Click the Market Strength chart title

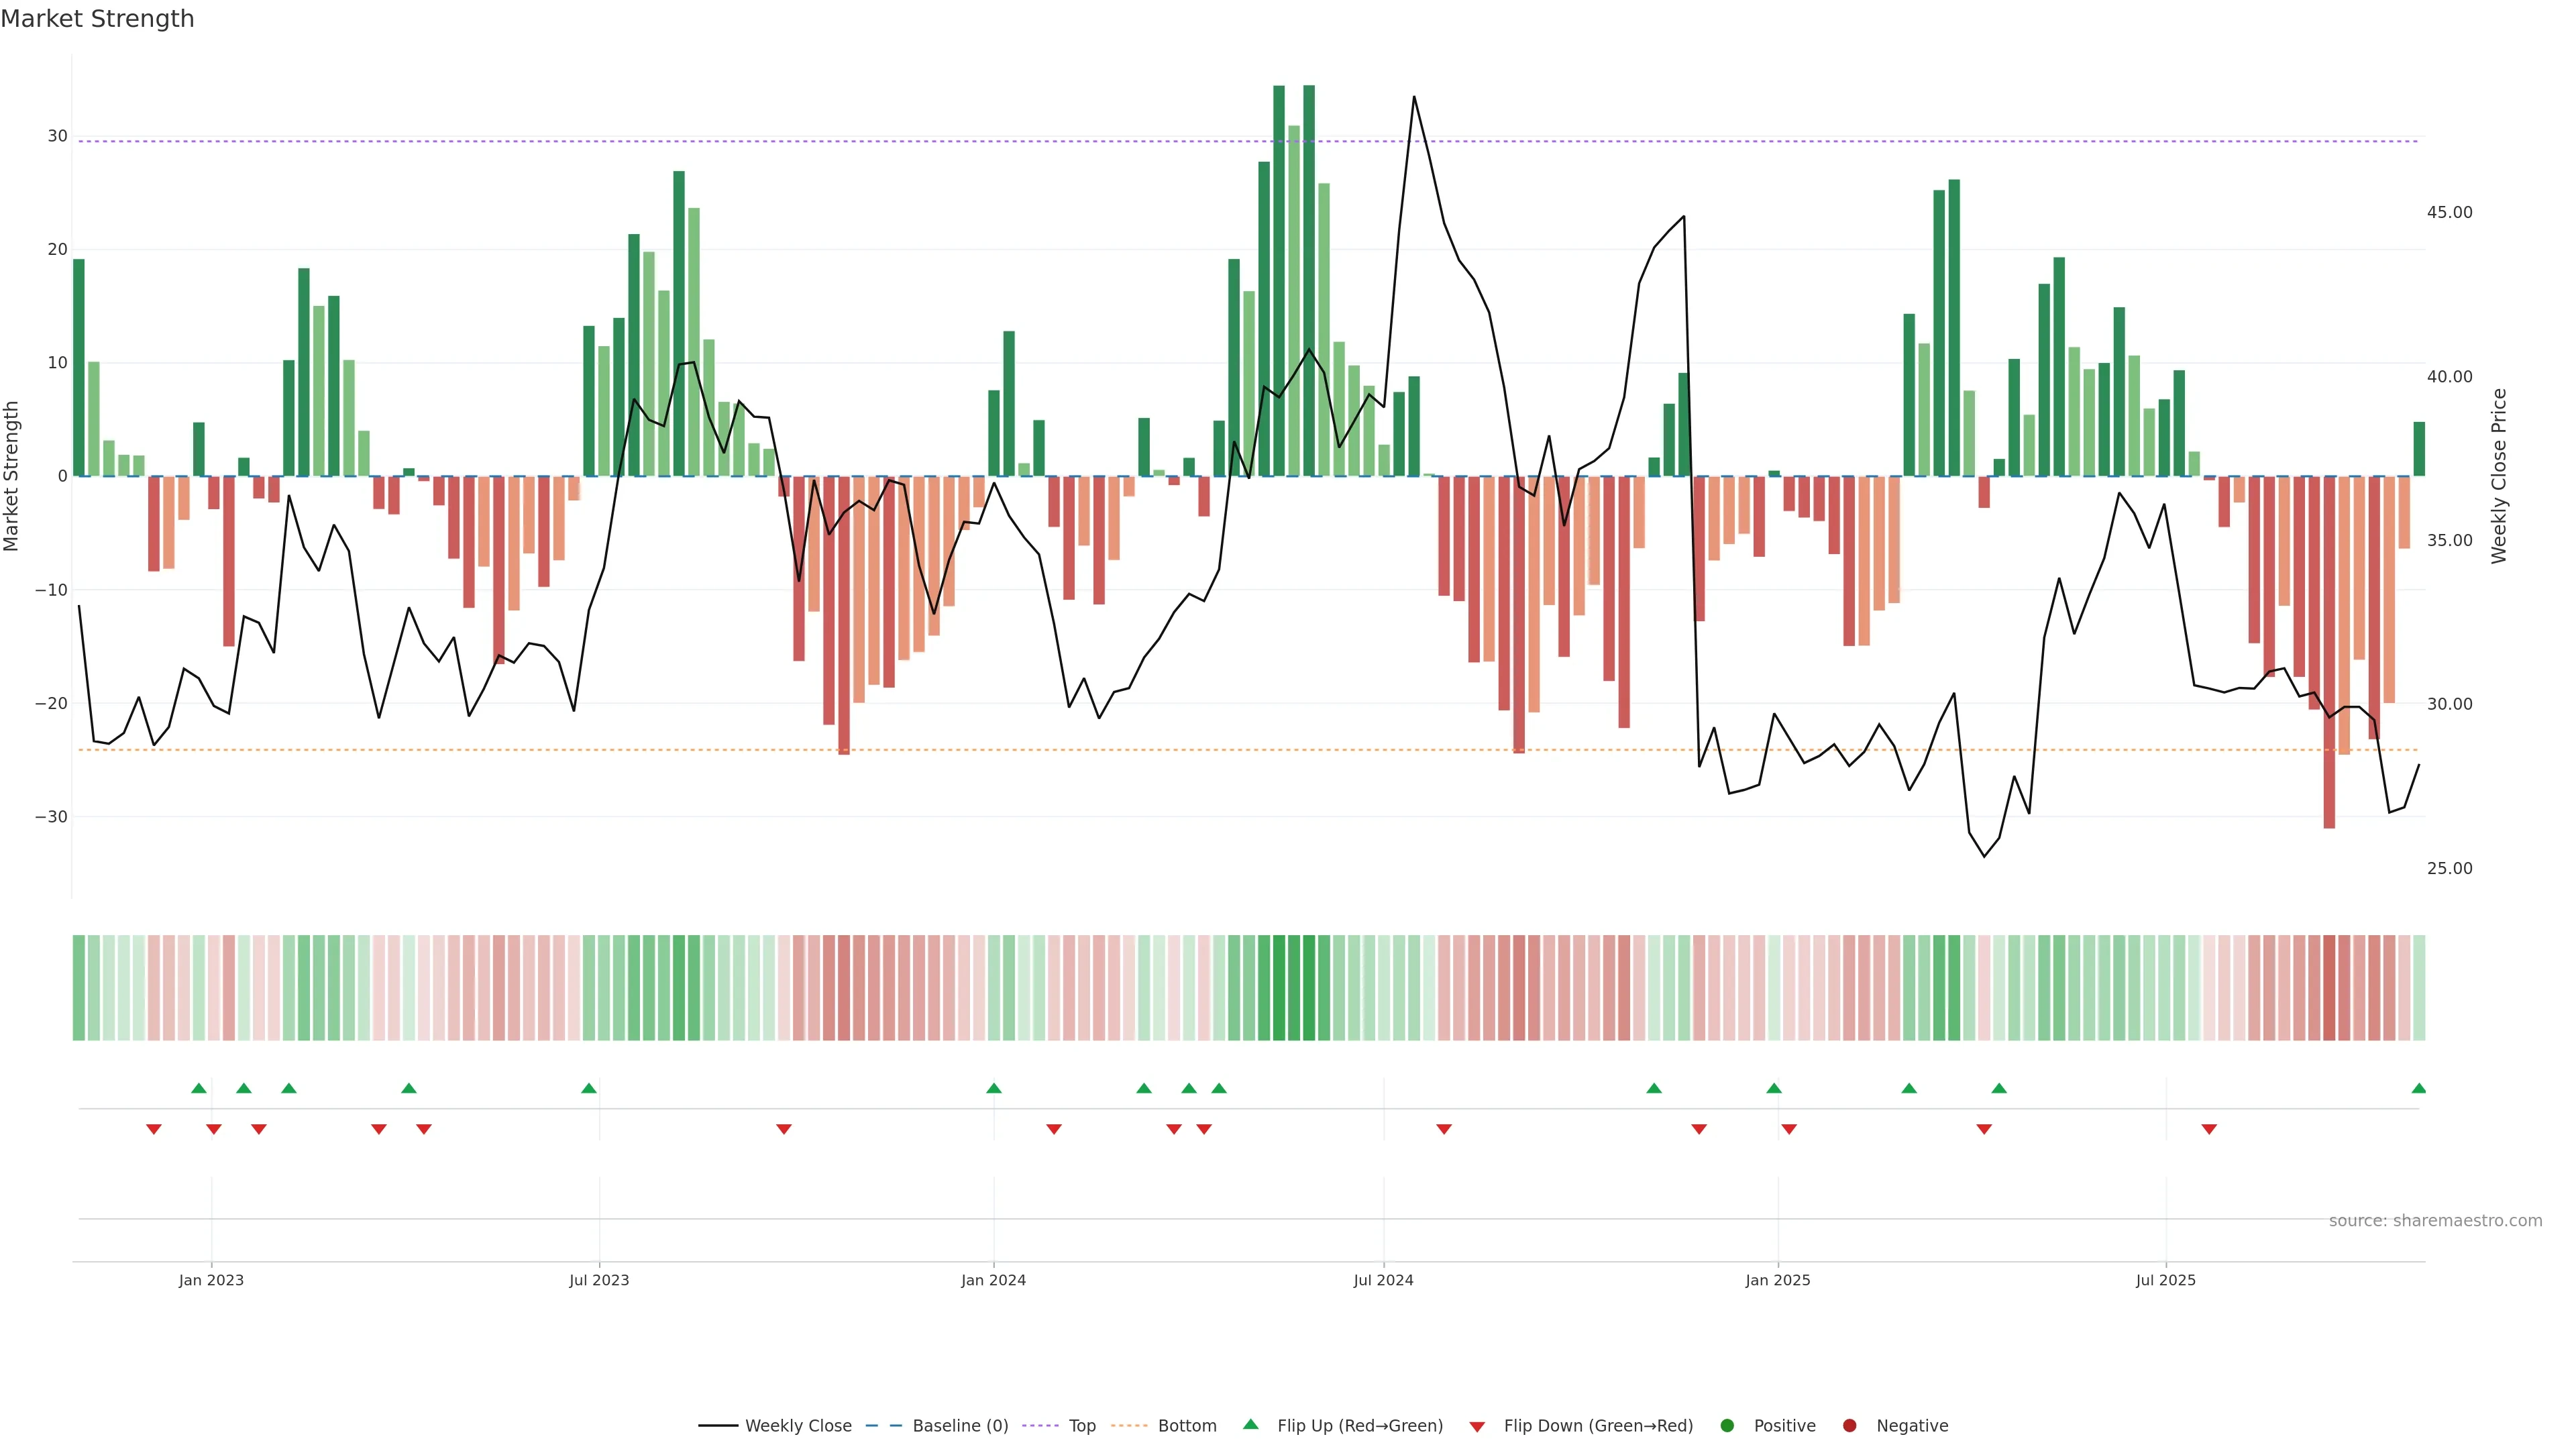(97, 19)
